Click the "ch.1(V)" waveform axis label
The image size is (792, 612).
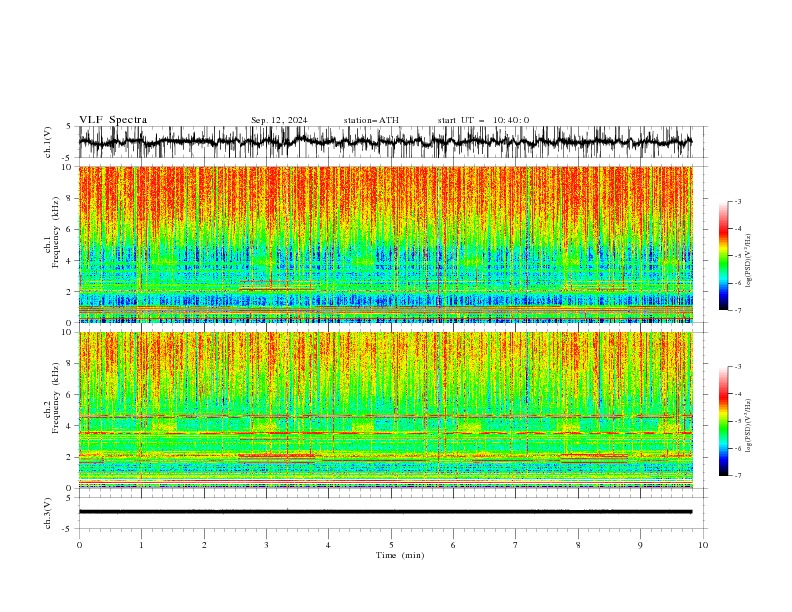[x=48, y=142]
